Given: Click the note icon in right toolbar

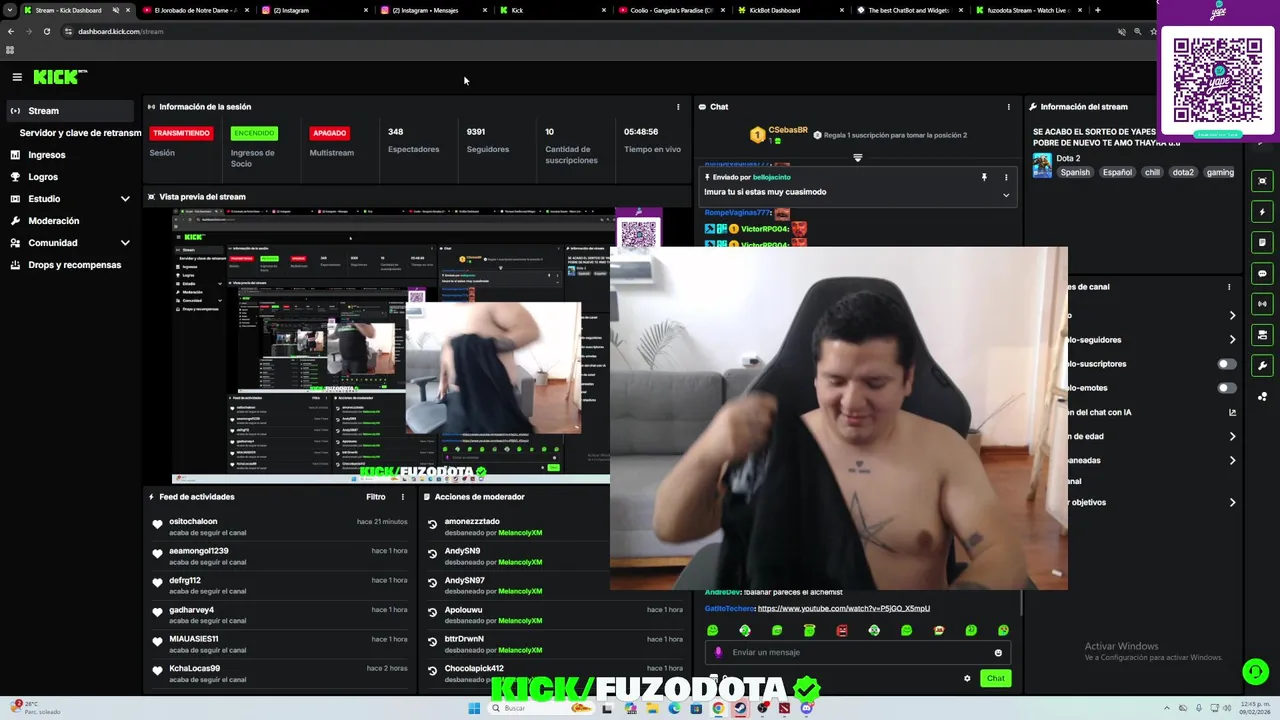Looking at the screenshot, I should (1263, 242).
